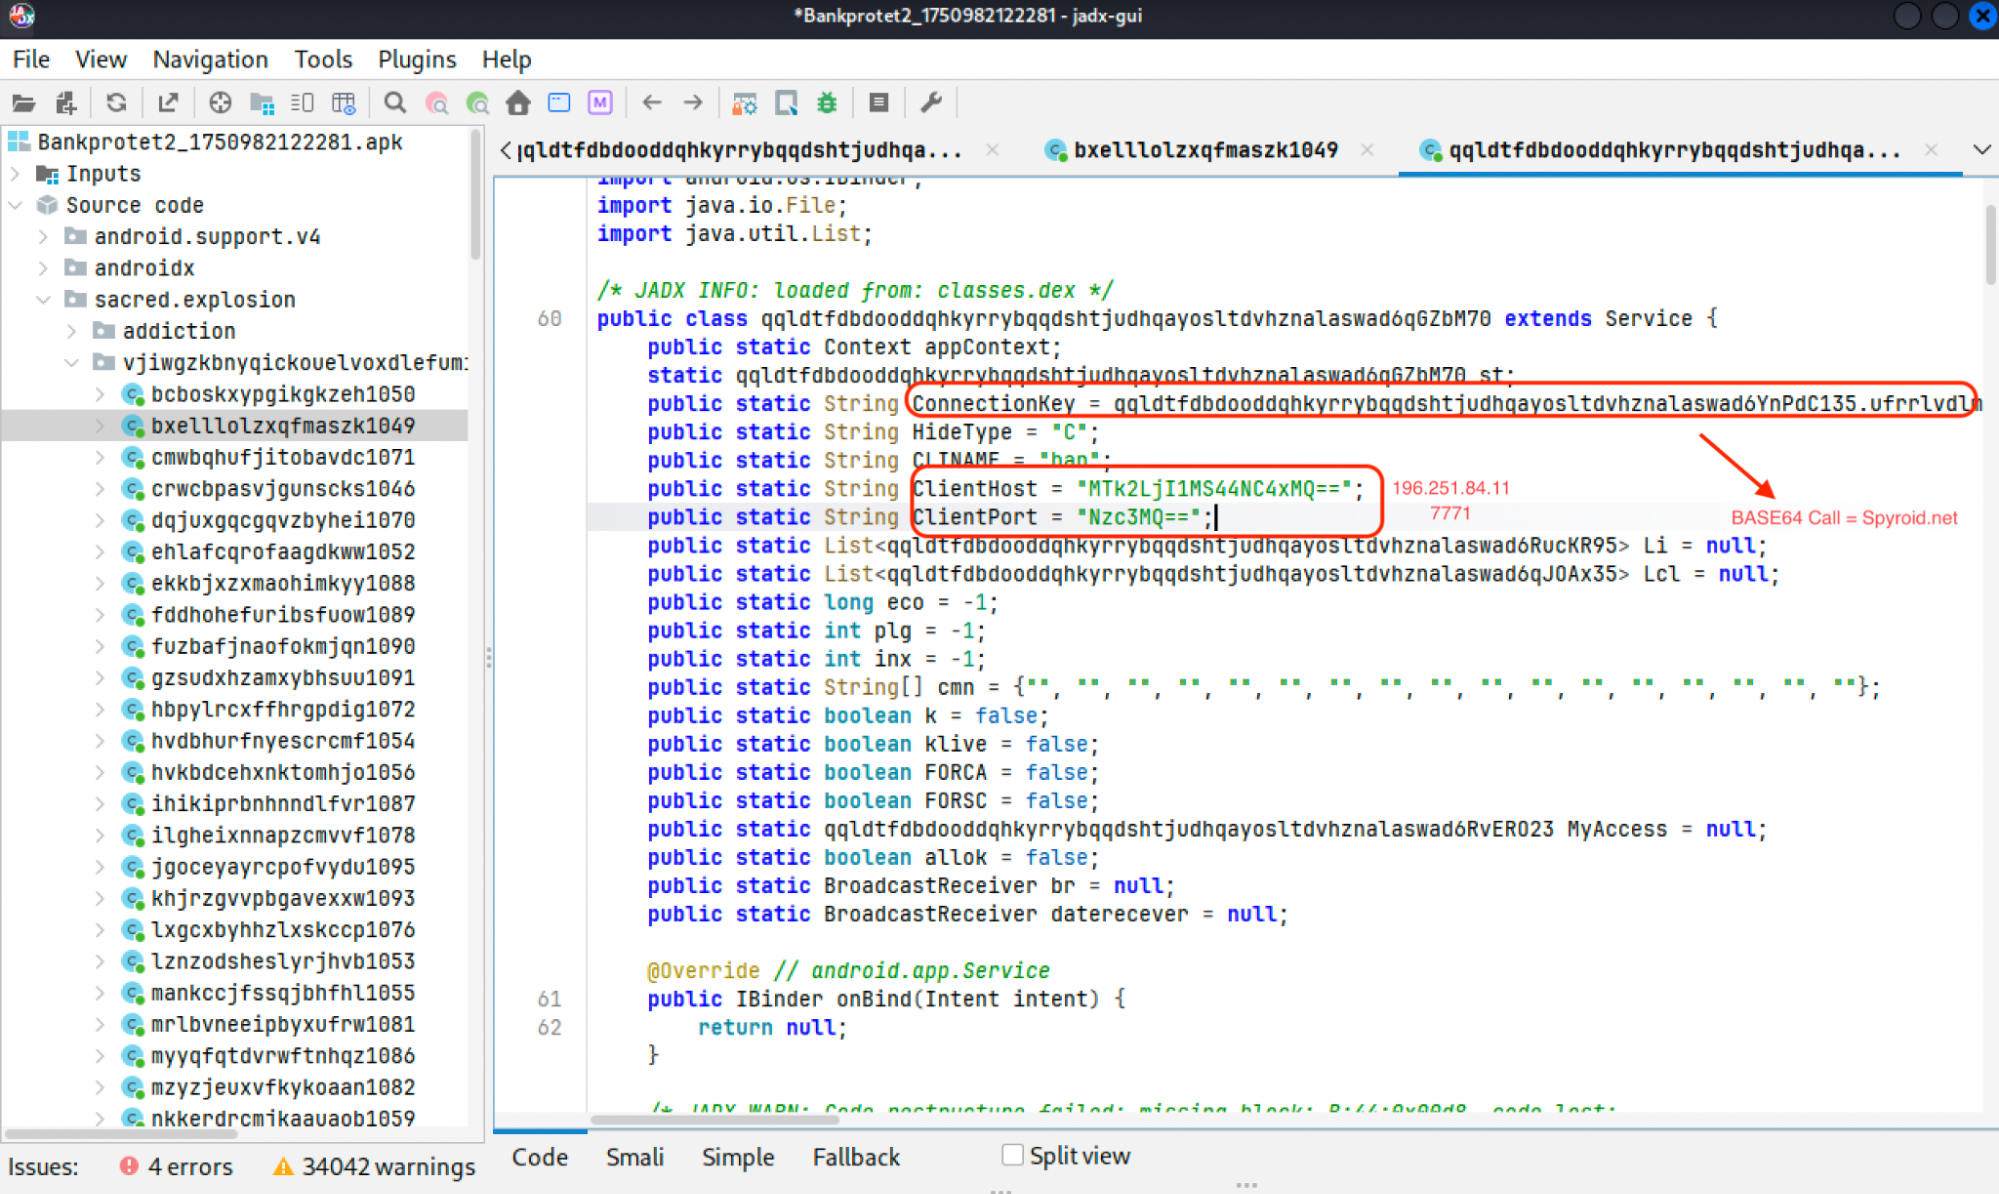Go to the home start page icon
This screenshot has width=1999, height=1194.
coord(518,103)
